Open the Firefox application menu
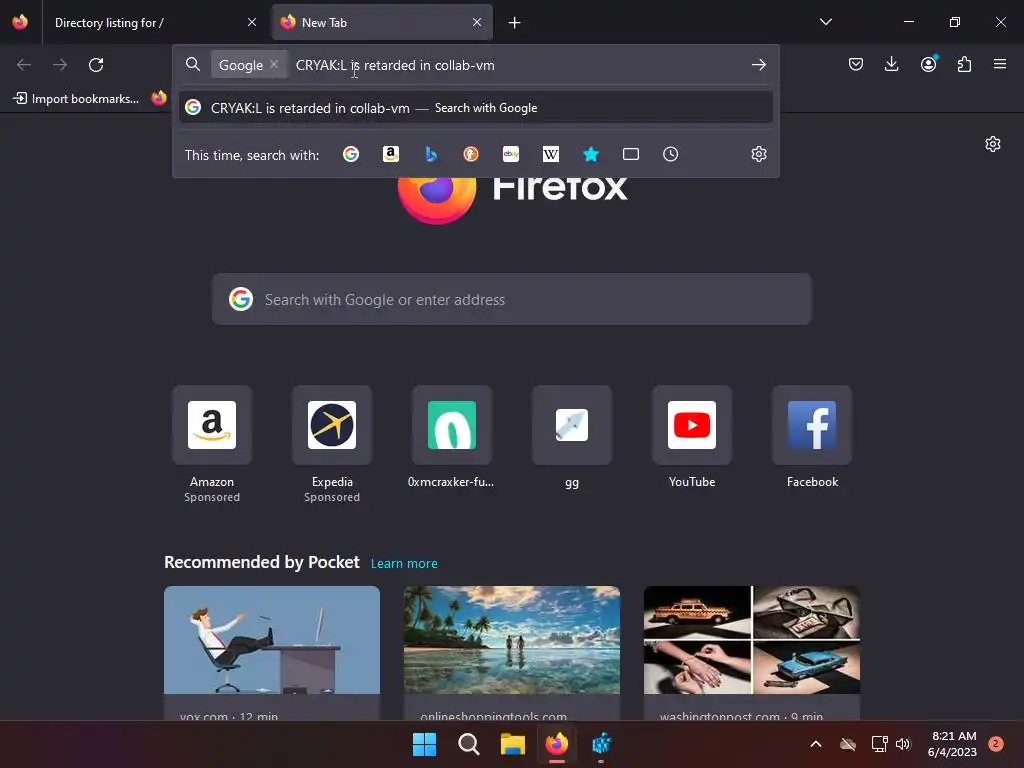The height and width of the screenshot is (768, 1024). [1000, 64]
